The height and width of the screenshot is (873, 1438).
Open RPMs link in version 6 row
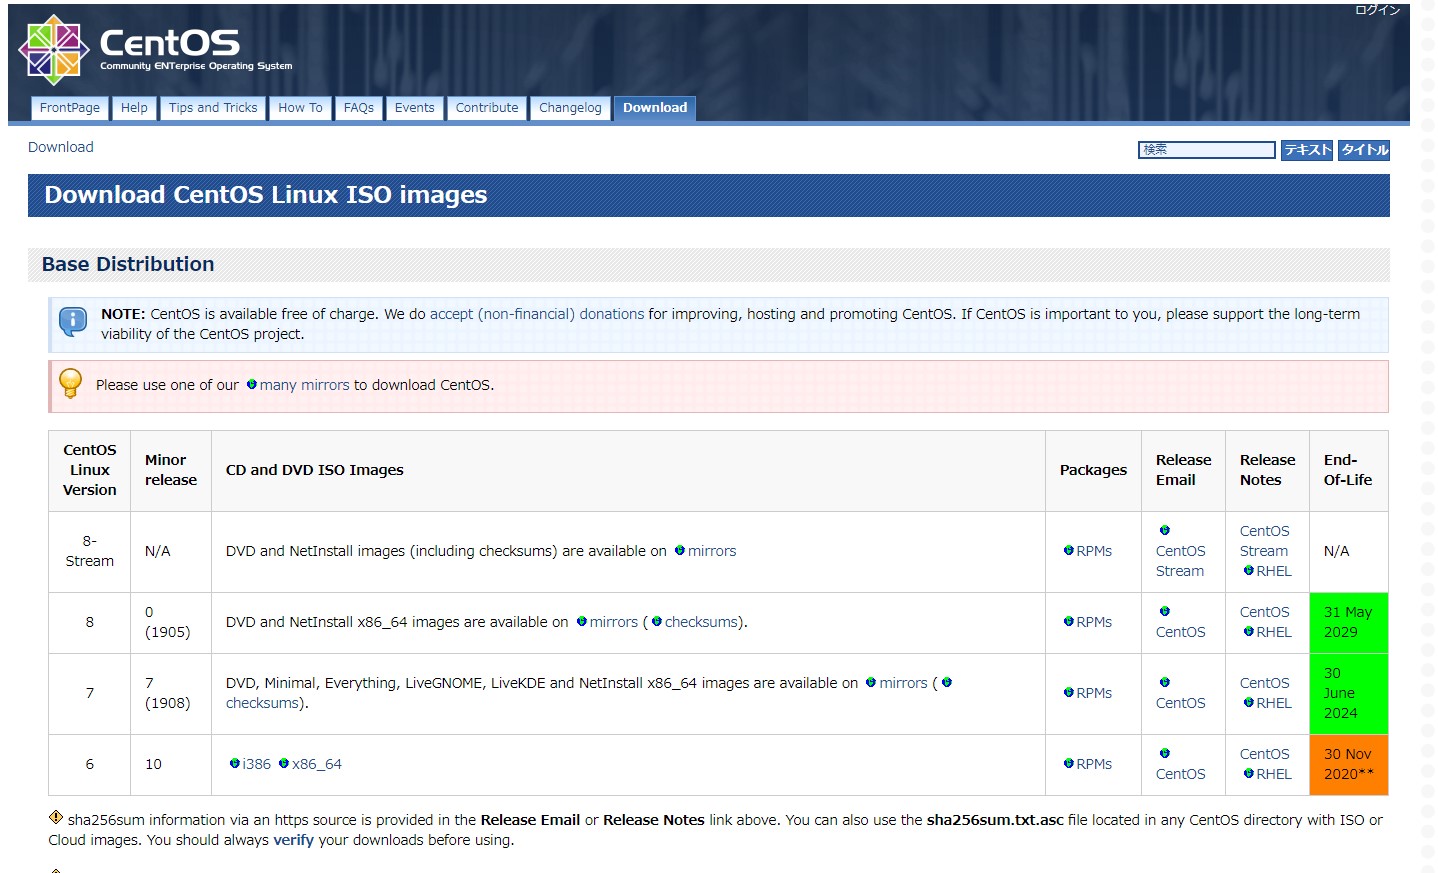1094,764
